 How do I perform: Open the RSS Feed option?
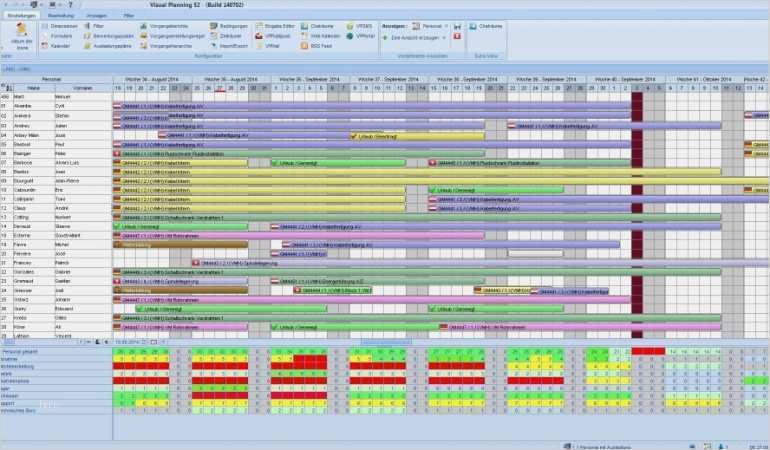[322, 46]
